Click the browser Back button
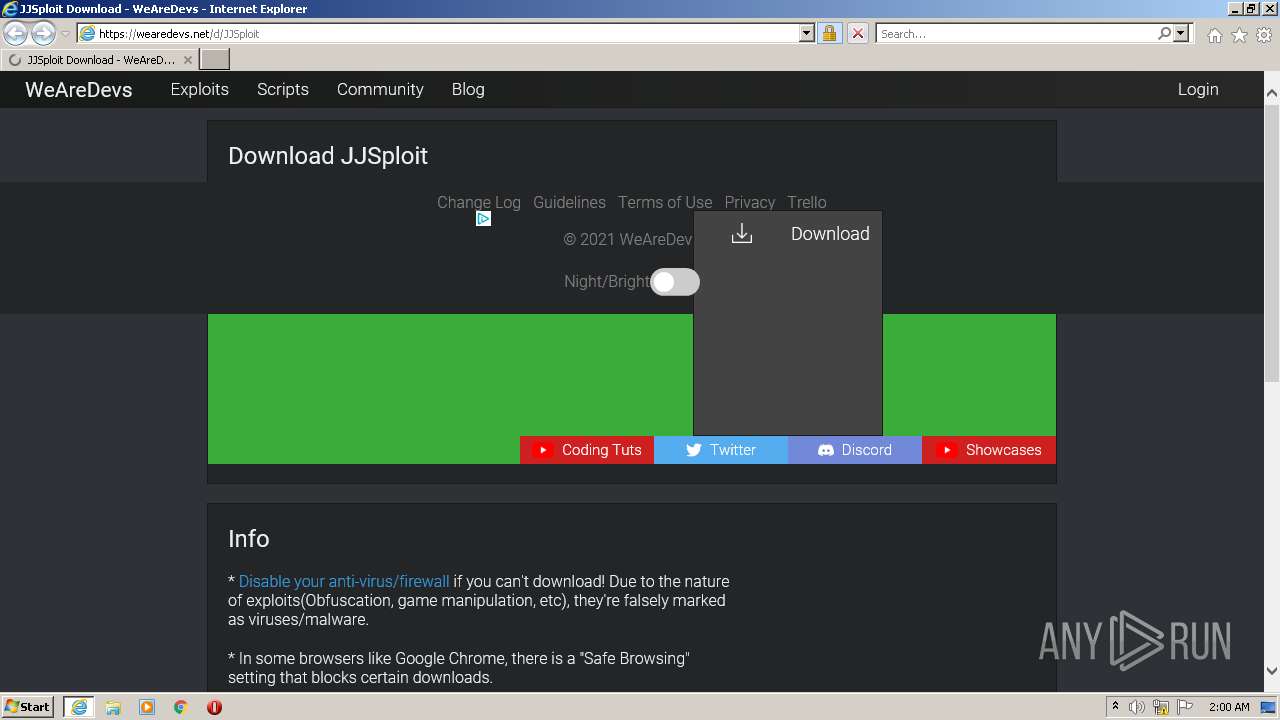 16,33
